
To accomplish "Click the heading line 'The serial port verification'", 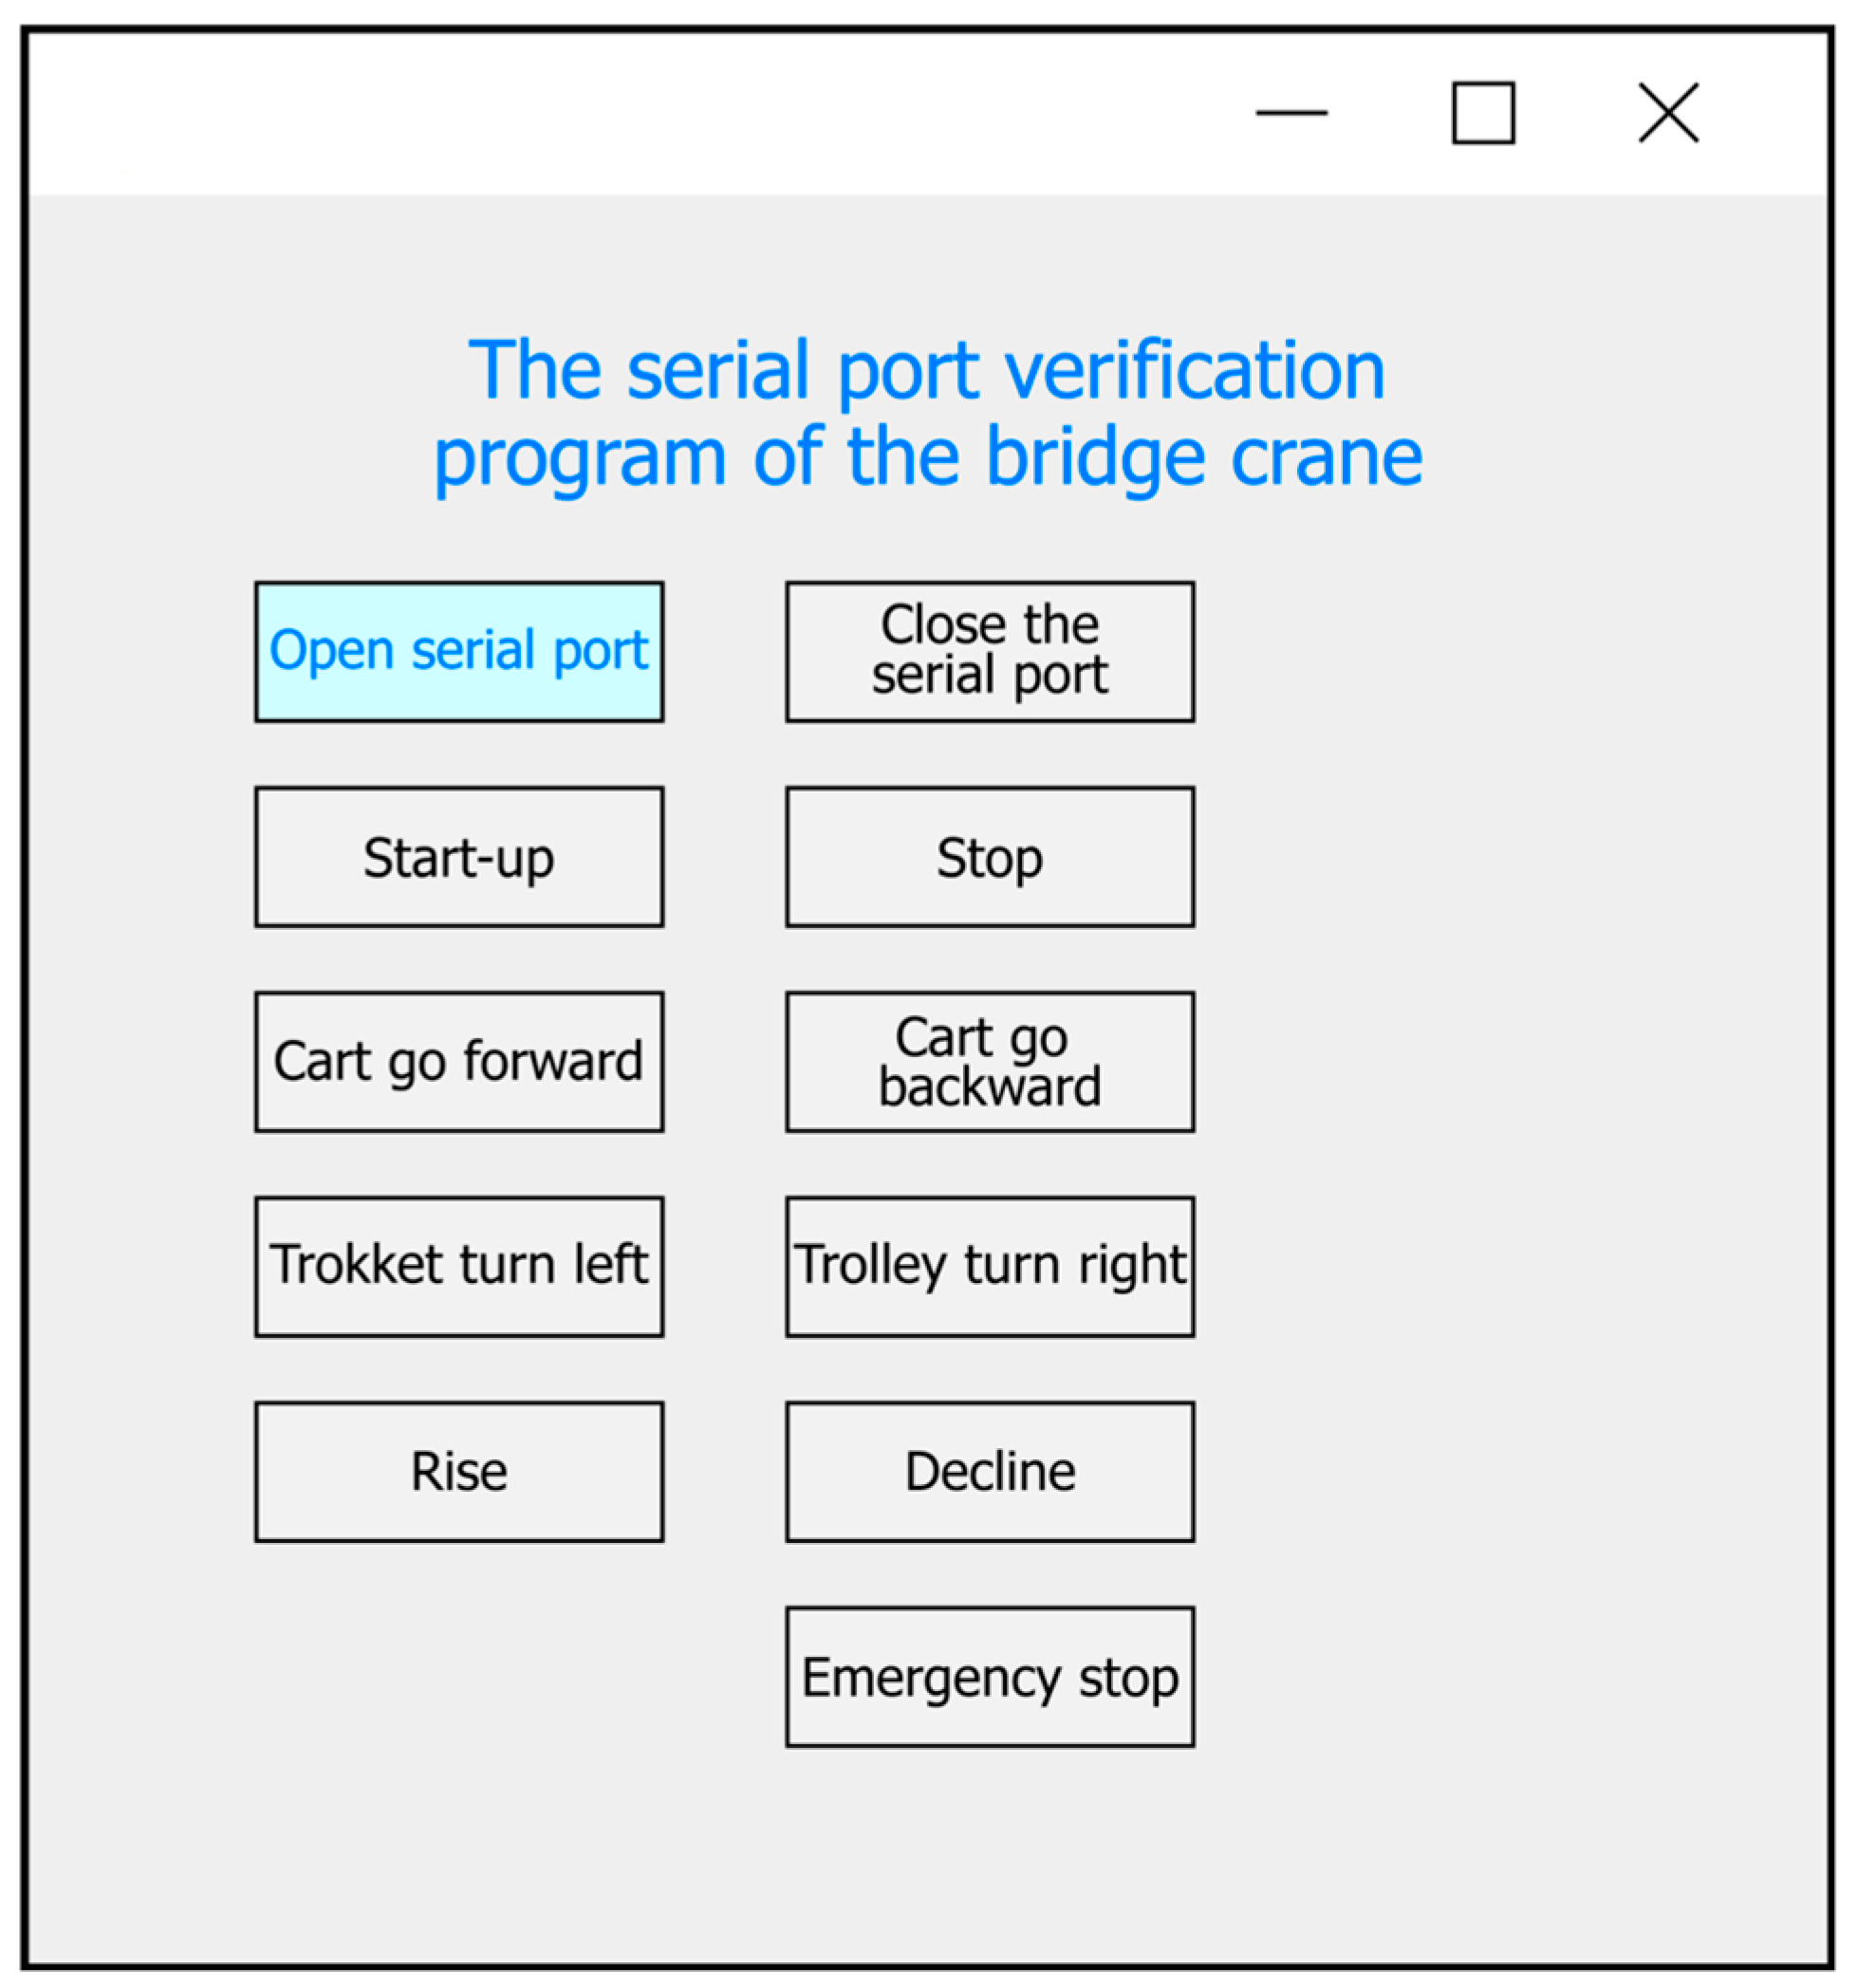I will point(927,370).
